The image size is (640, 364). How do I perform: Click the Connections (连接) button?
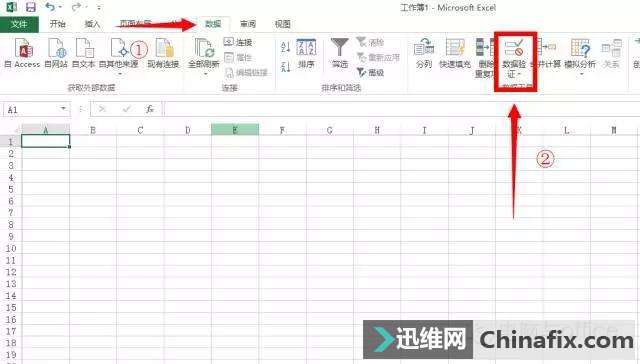[x=238, y=42]
